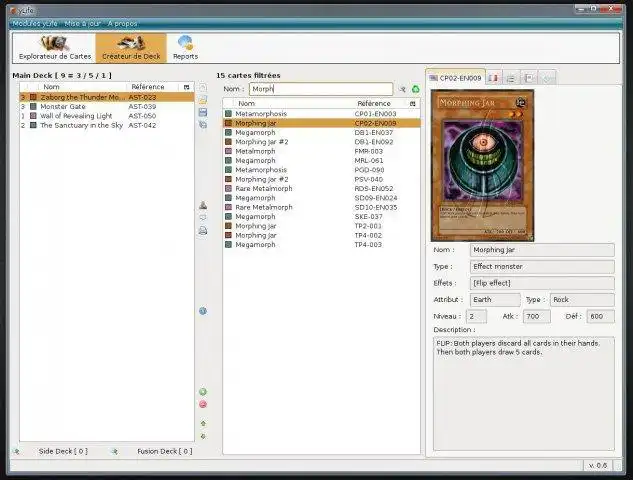Screen dimensions: 633x480
Task: Switch to the greyed checkmark tab
Action: point(547,78)
